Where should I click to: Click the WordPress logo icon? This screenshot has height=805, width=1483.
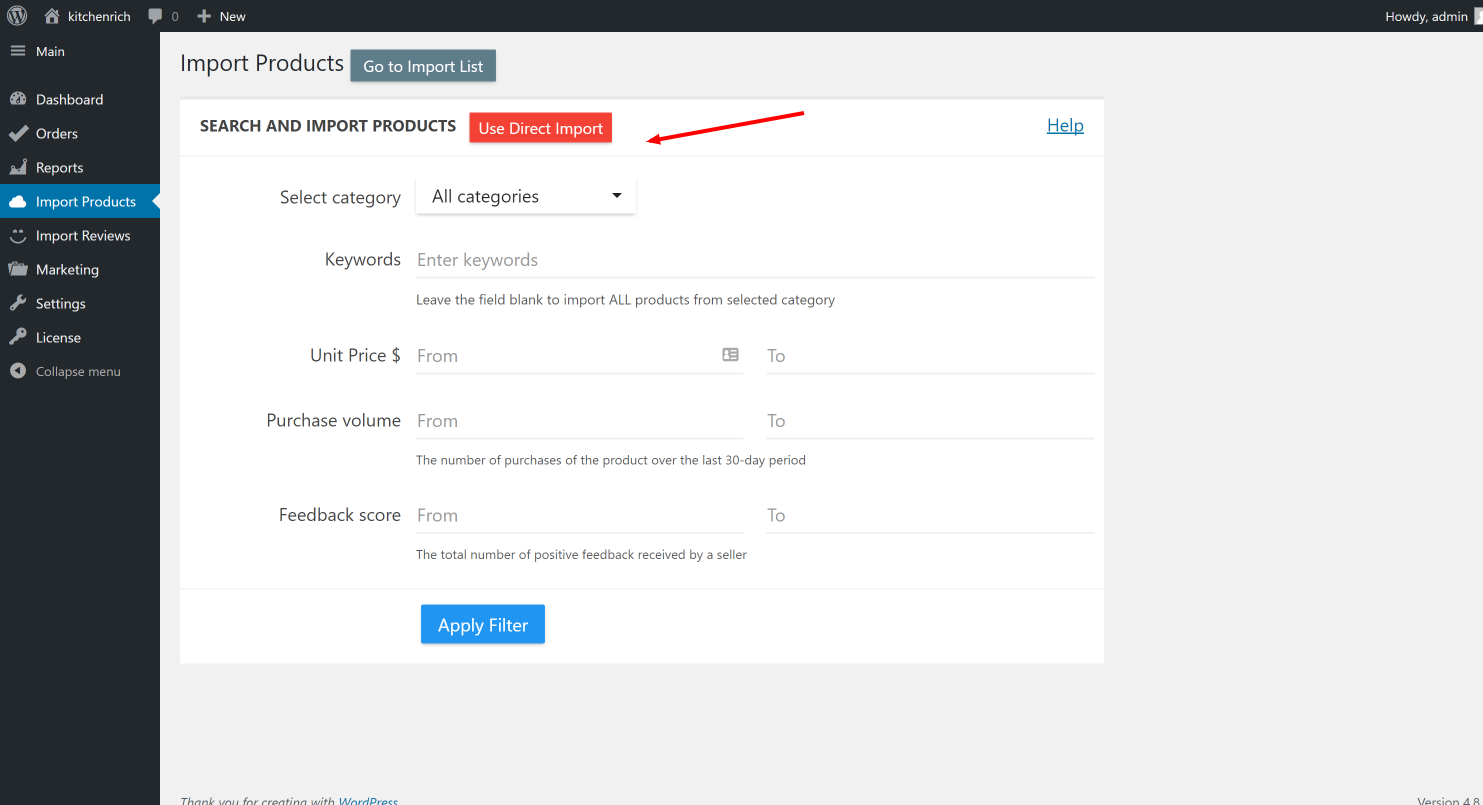pos(17,16)
